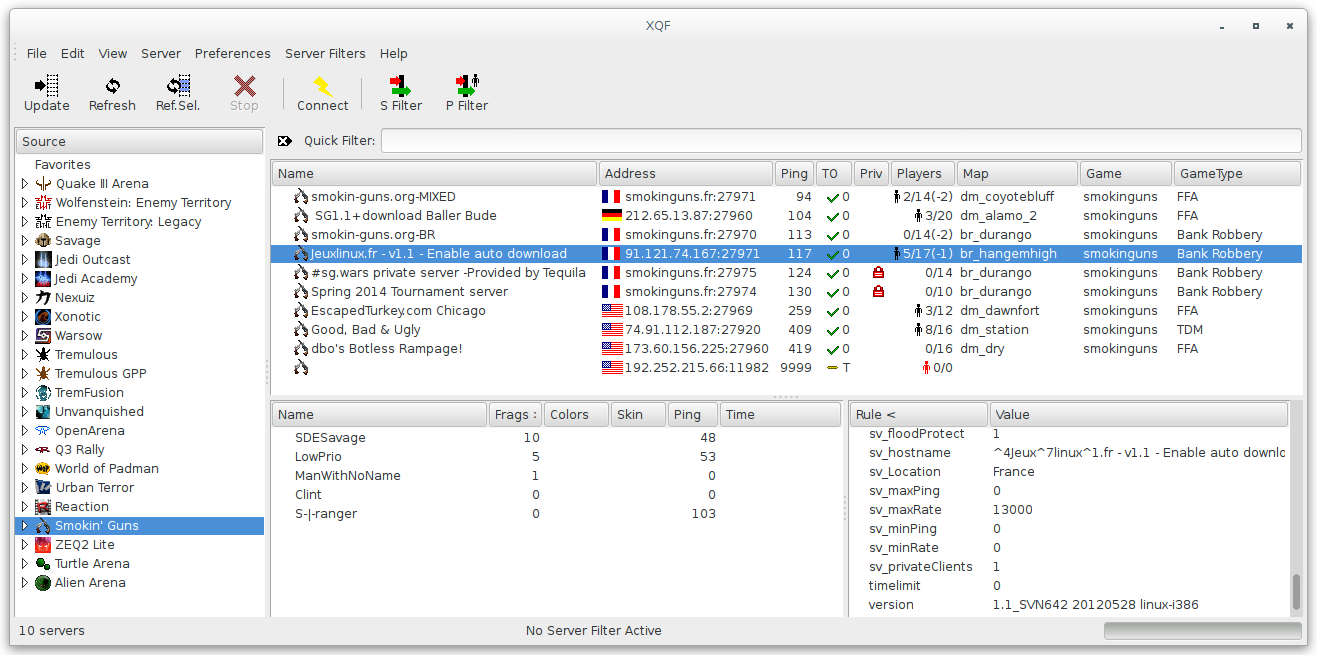Expand the Enemy Territory: Legacy node
The width and height of the screenshot is (1317, 655).
(x=25, y=222)
